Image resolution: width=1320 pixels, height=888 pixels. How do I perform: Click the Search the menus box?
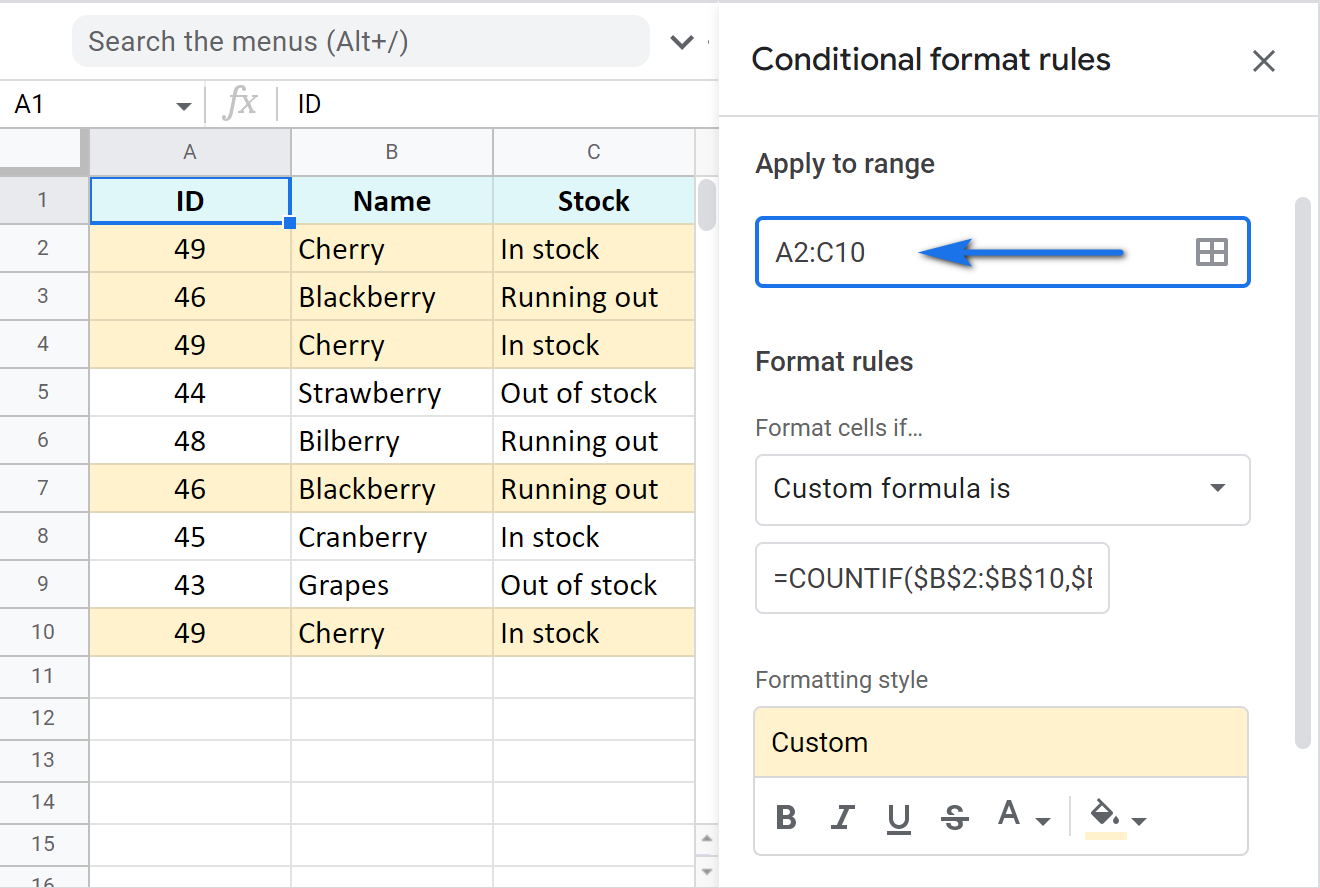[x=360, y=41]
